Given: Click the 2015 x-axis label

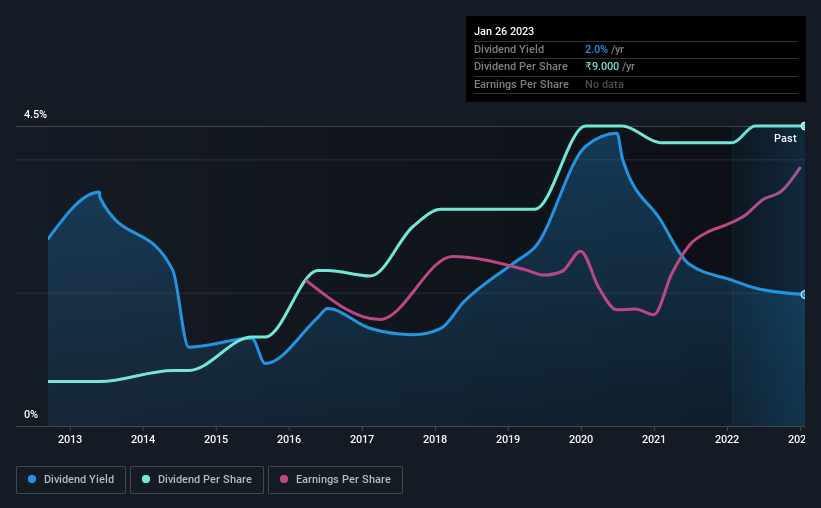Looking at the screenshot, I should (x=216, y=439).
